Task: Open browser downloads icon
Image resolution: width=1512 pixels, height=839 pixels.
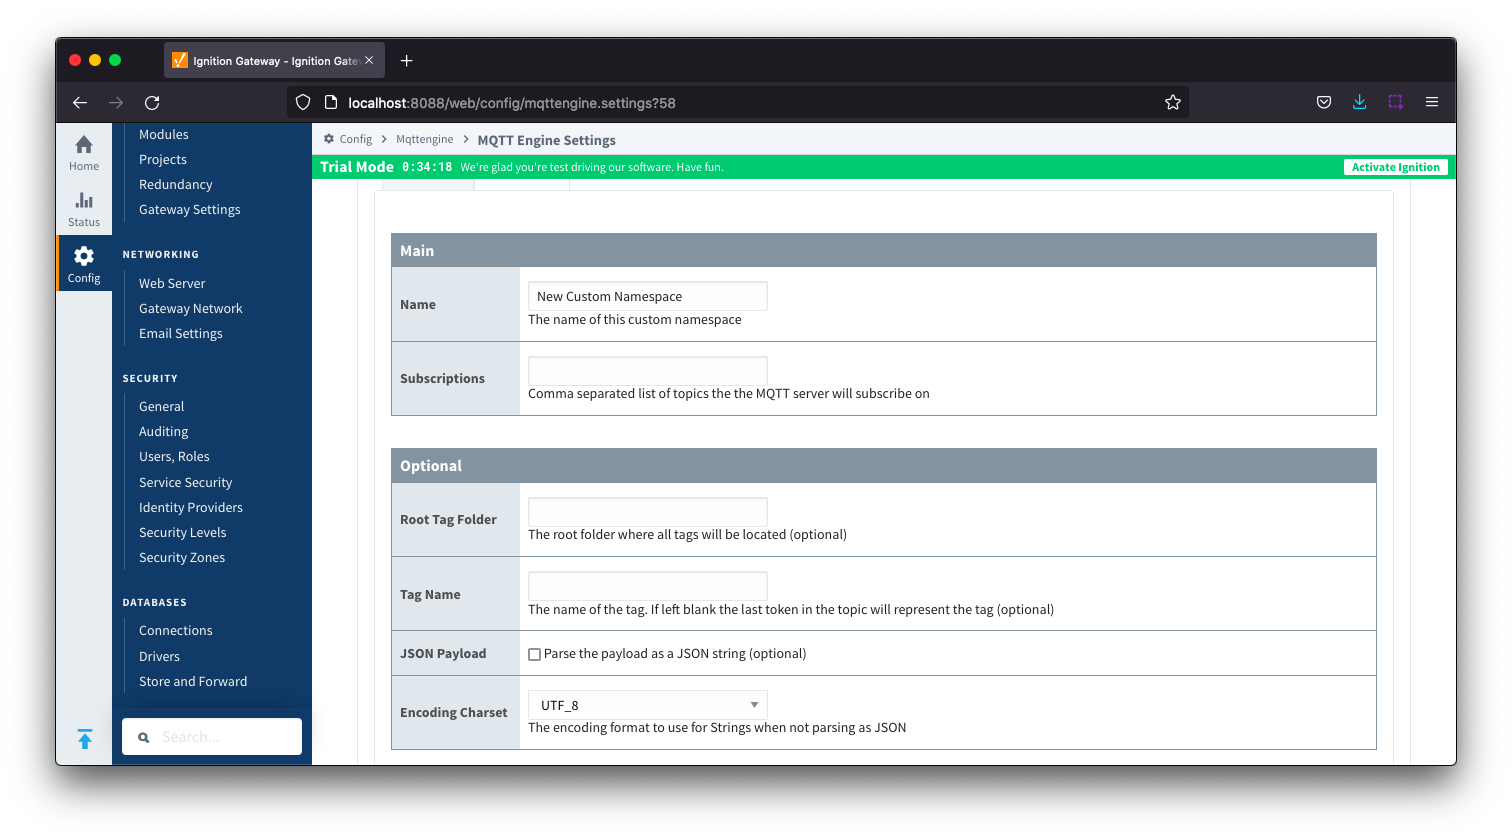Action: tap(1360, 102)
